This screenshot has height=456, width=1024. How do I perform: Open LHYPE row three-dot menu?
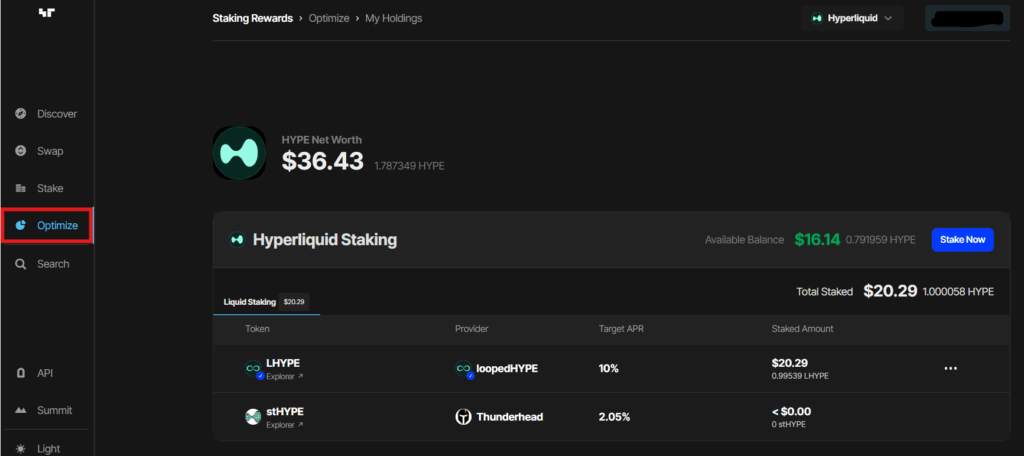(x=950, y=368)
